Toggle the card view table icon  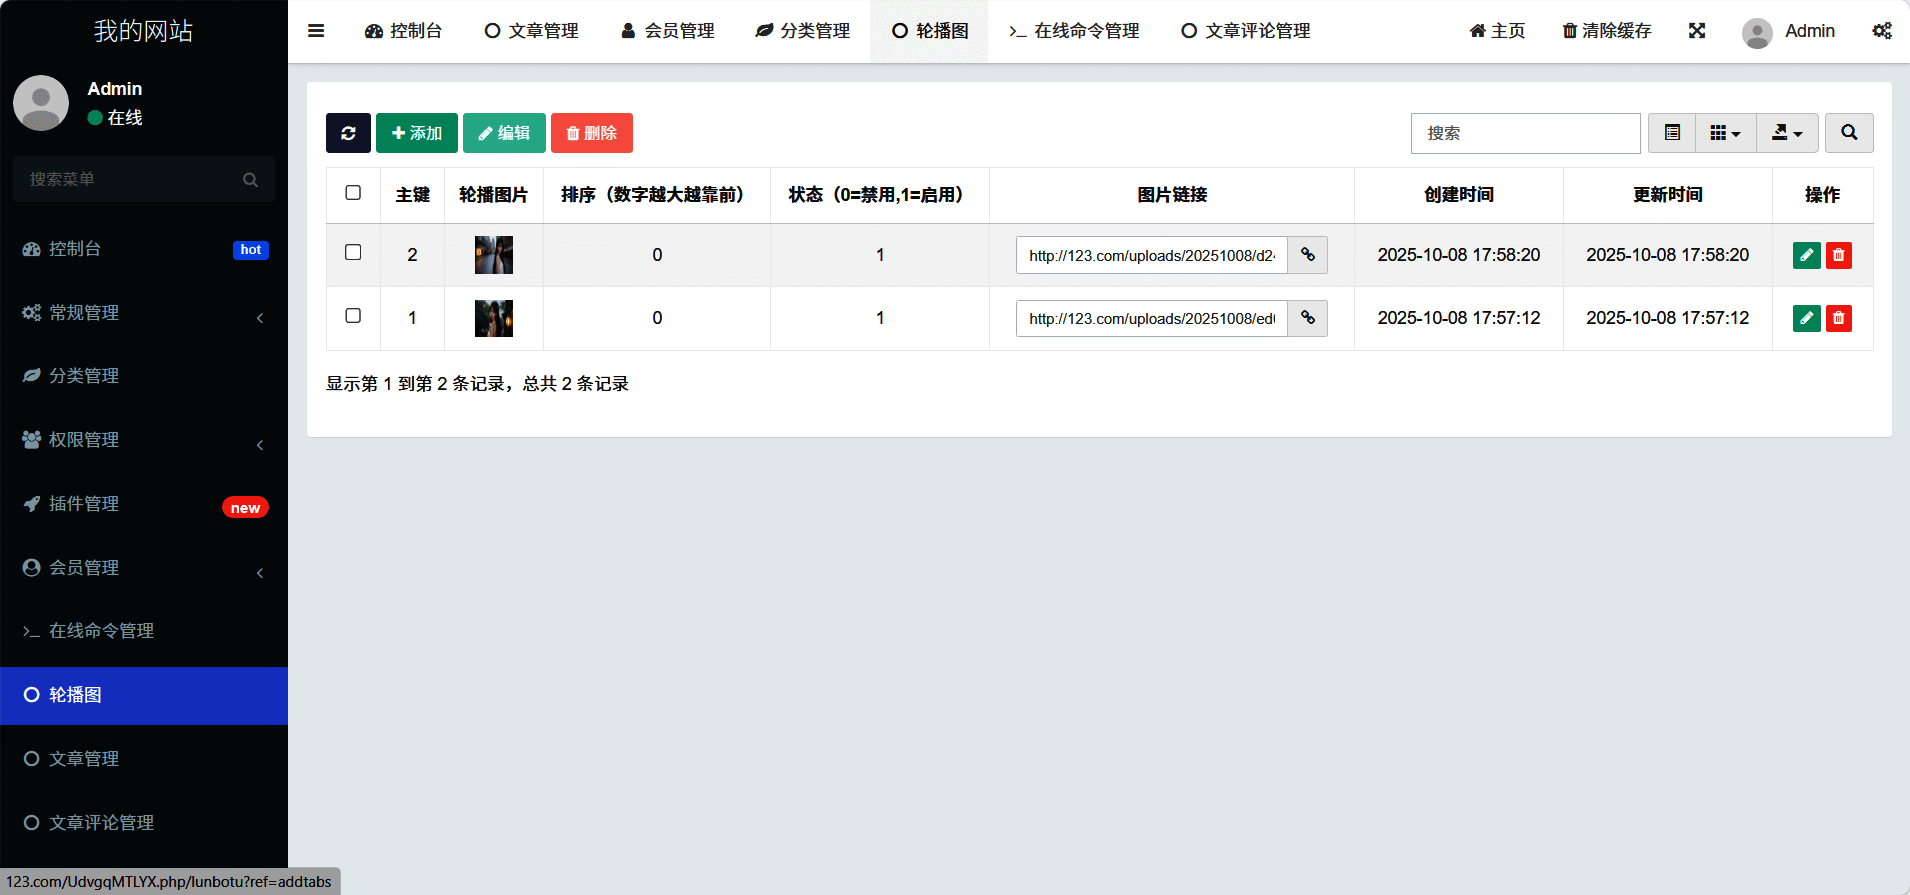pos(1672,133)
